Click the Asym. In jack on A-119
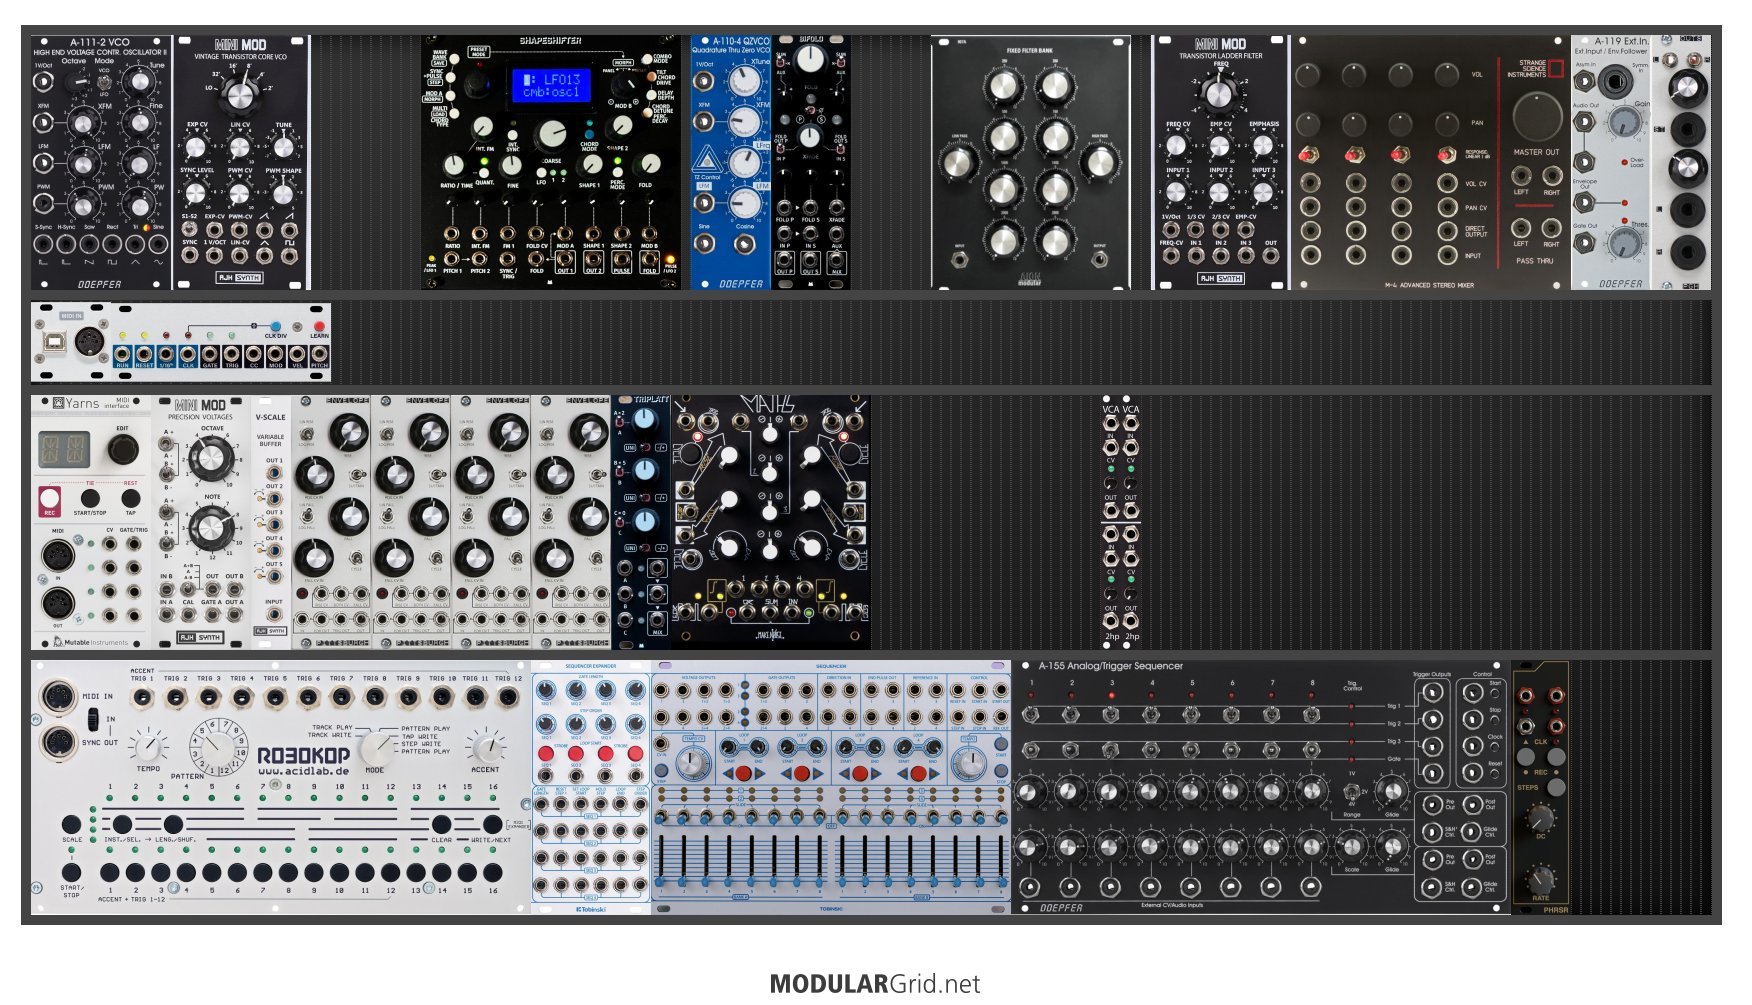Image resolution: width=1752 pixels, height=1005 pixels. coord(1585,80)
